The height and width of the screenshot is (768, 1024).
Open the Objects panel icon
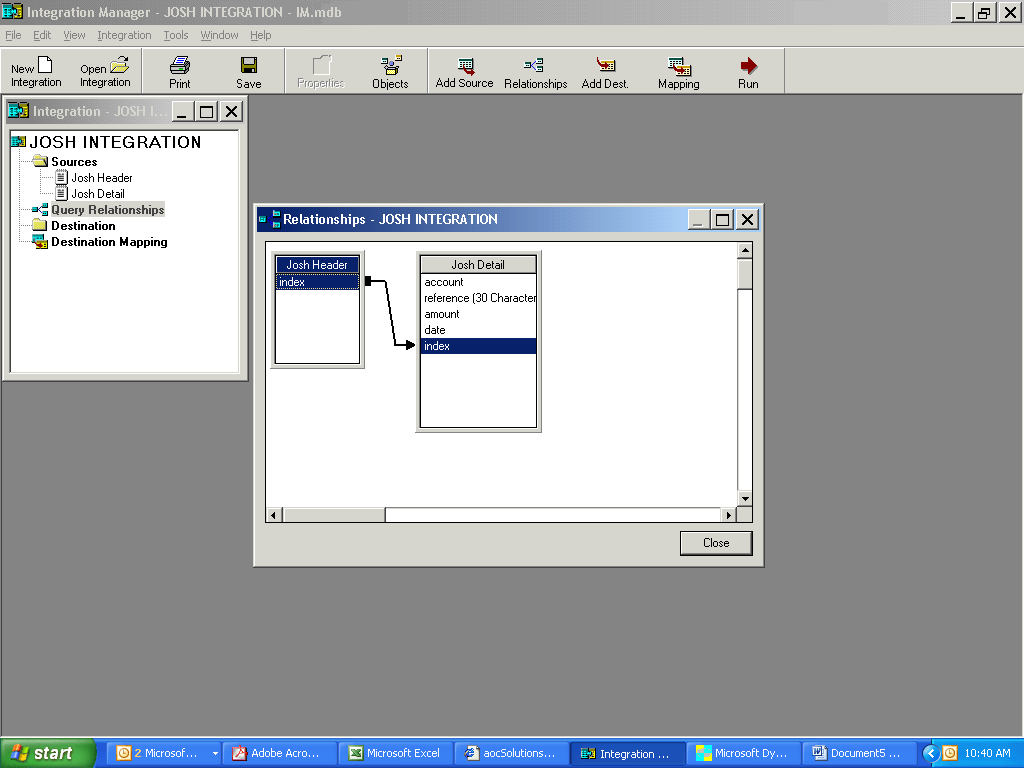pyautogui.click(x=389, y=70)
